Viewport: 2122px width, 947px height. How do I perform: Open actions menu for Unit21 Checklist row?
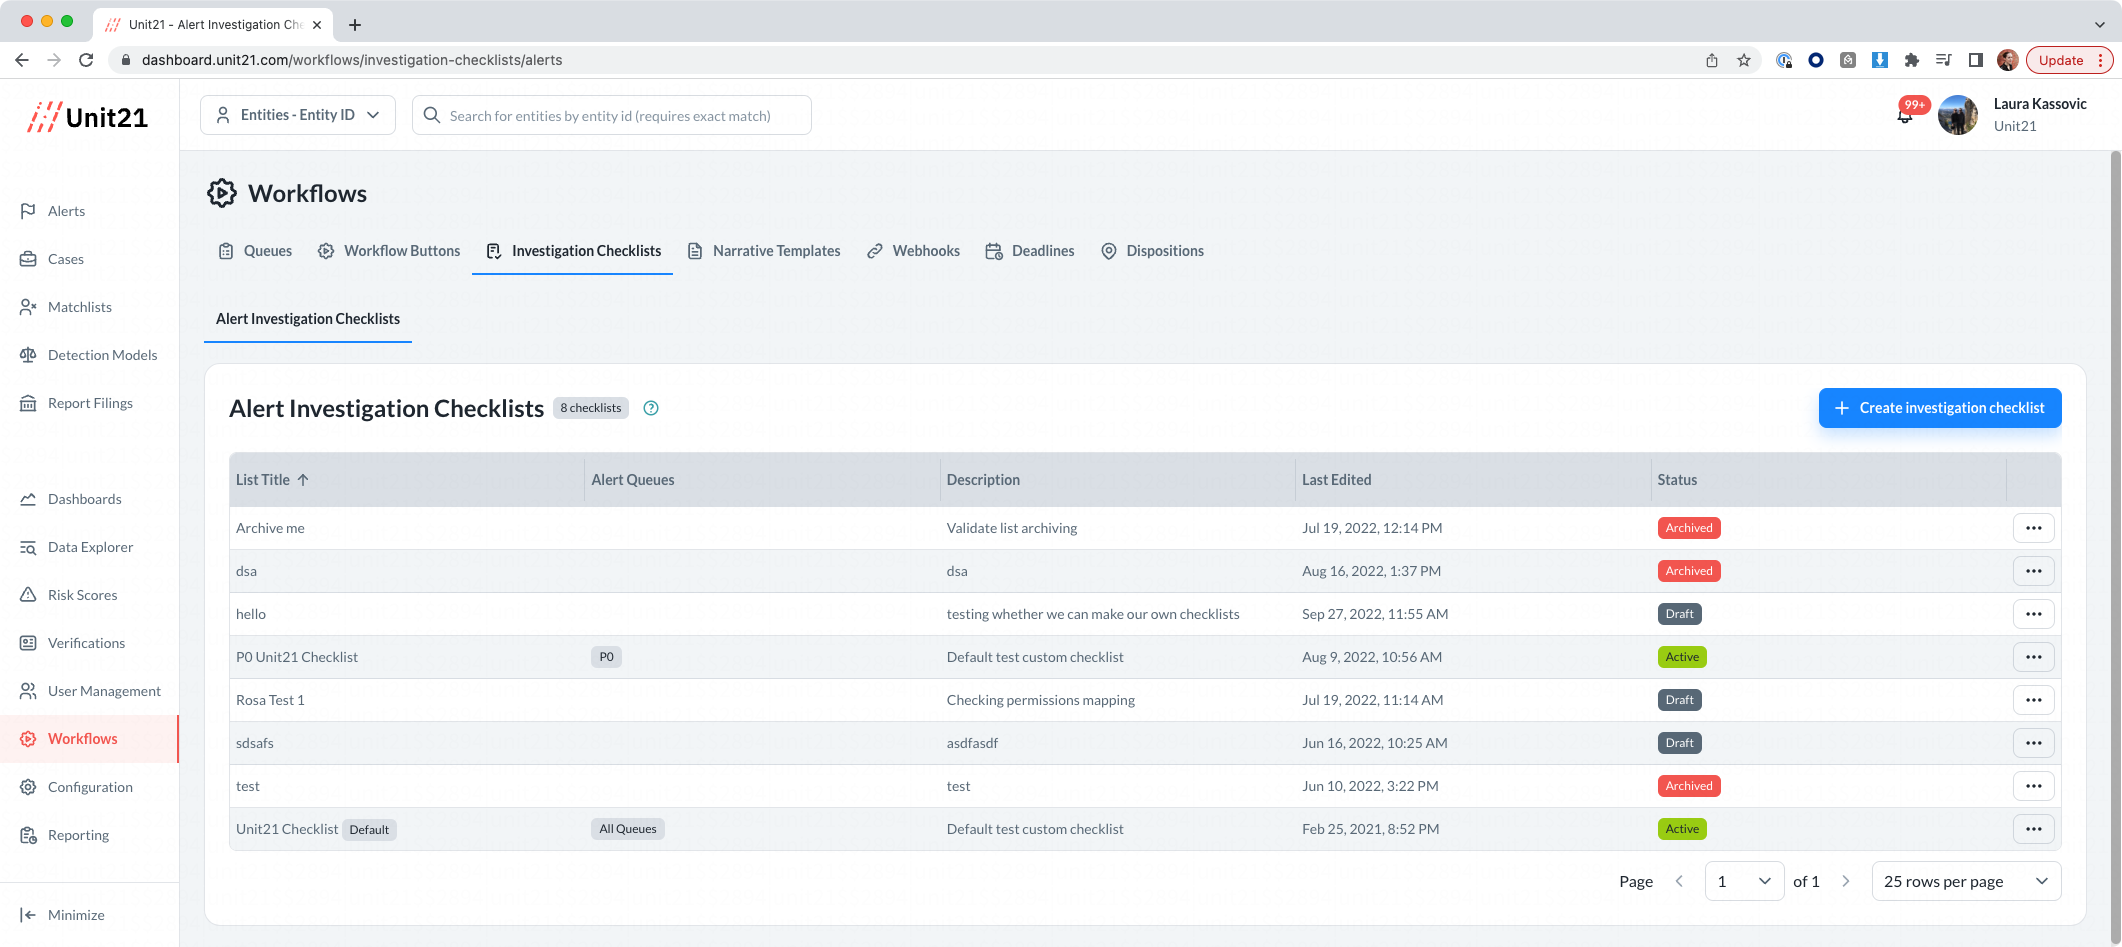(x=2033, y=829)
